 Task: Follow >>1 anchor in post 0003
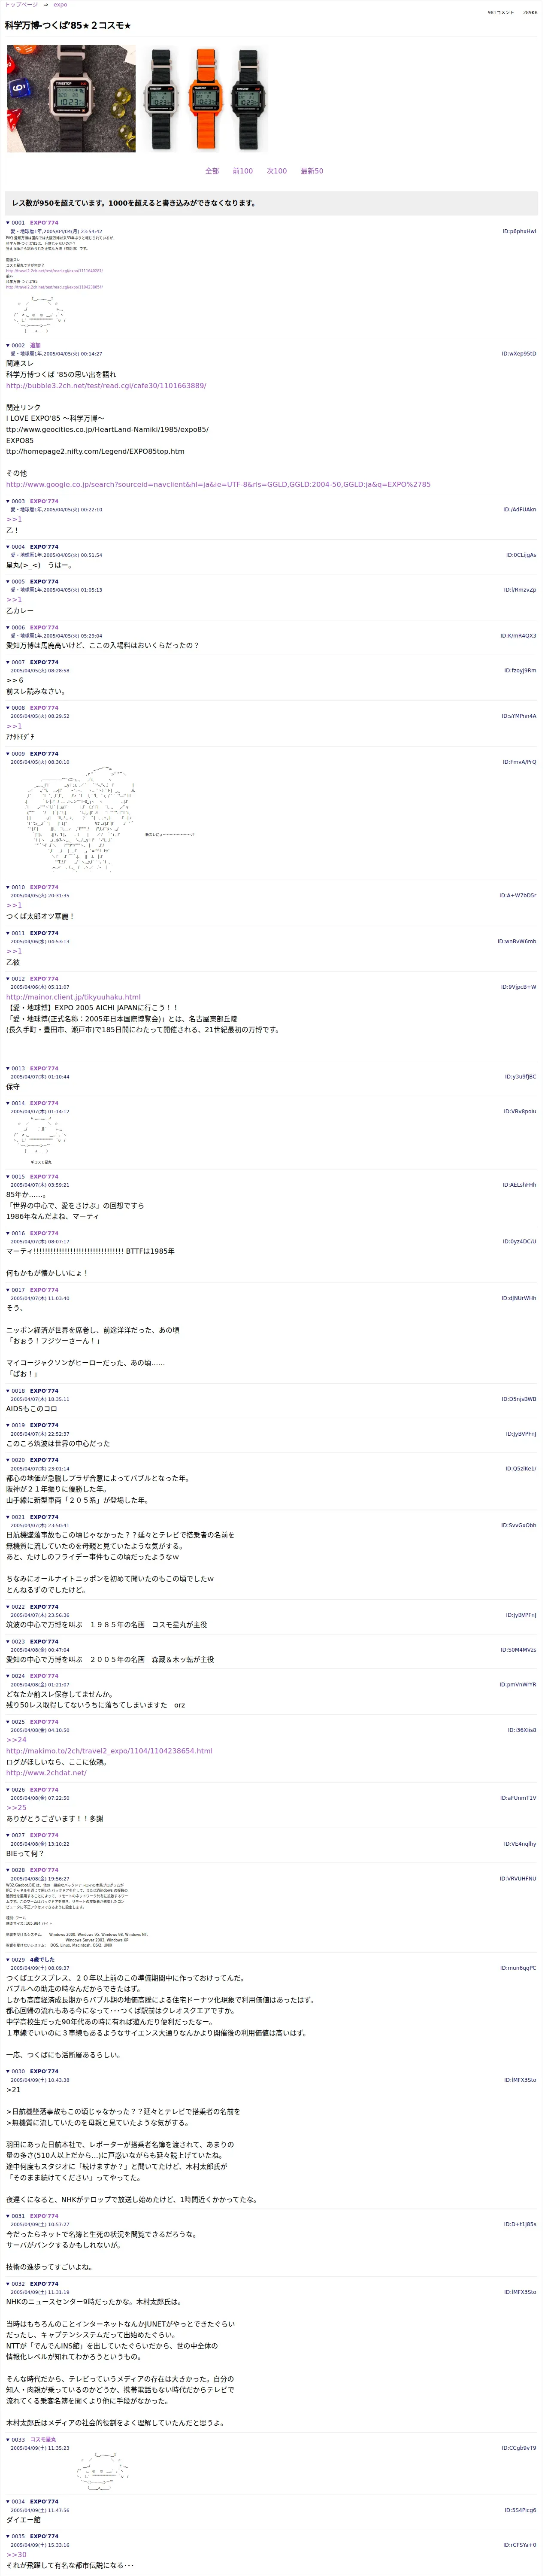pyautogui.click(x=14, y=519)
